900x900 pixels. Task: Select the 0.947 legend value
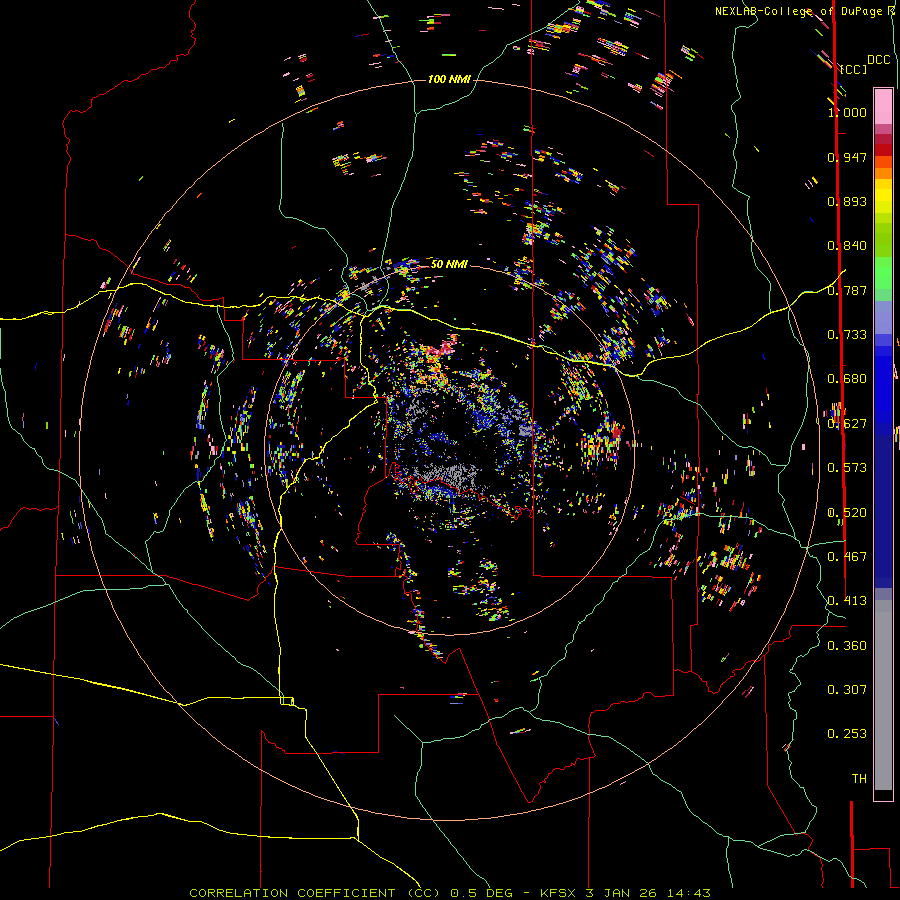point(847,157)
